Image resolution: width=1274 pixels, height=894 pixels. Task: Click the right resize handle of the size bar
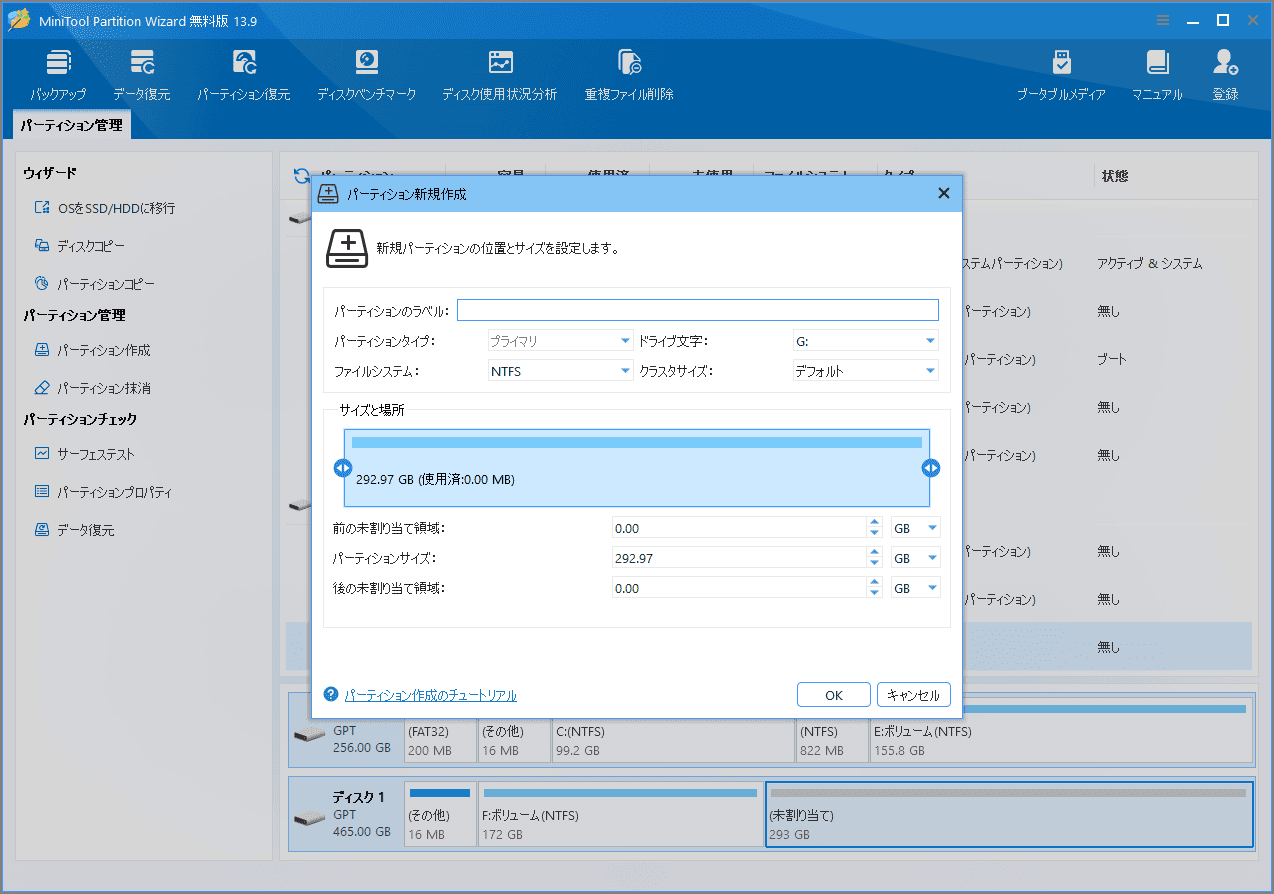931,468
